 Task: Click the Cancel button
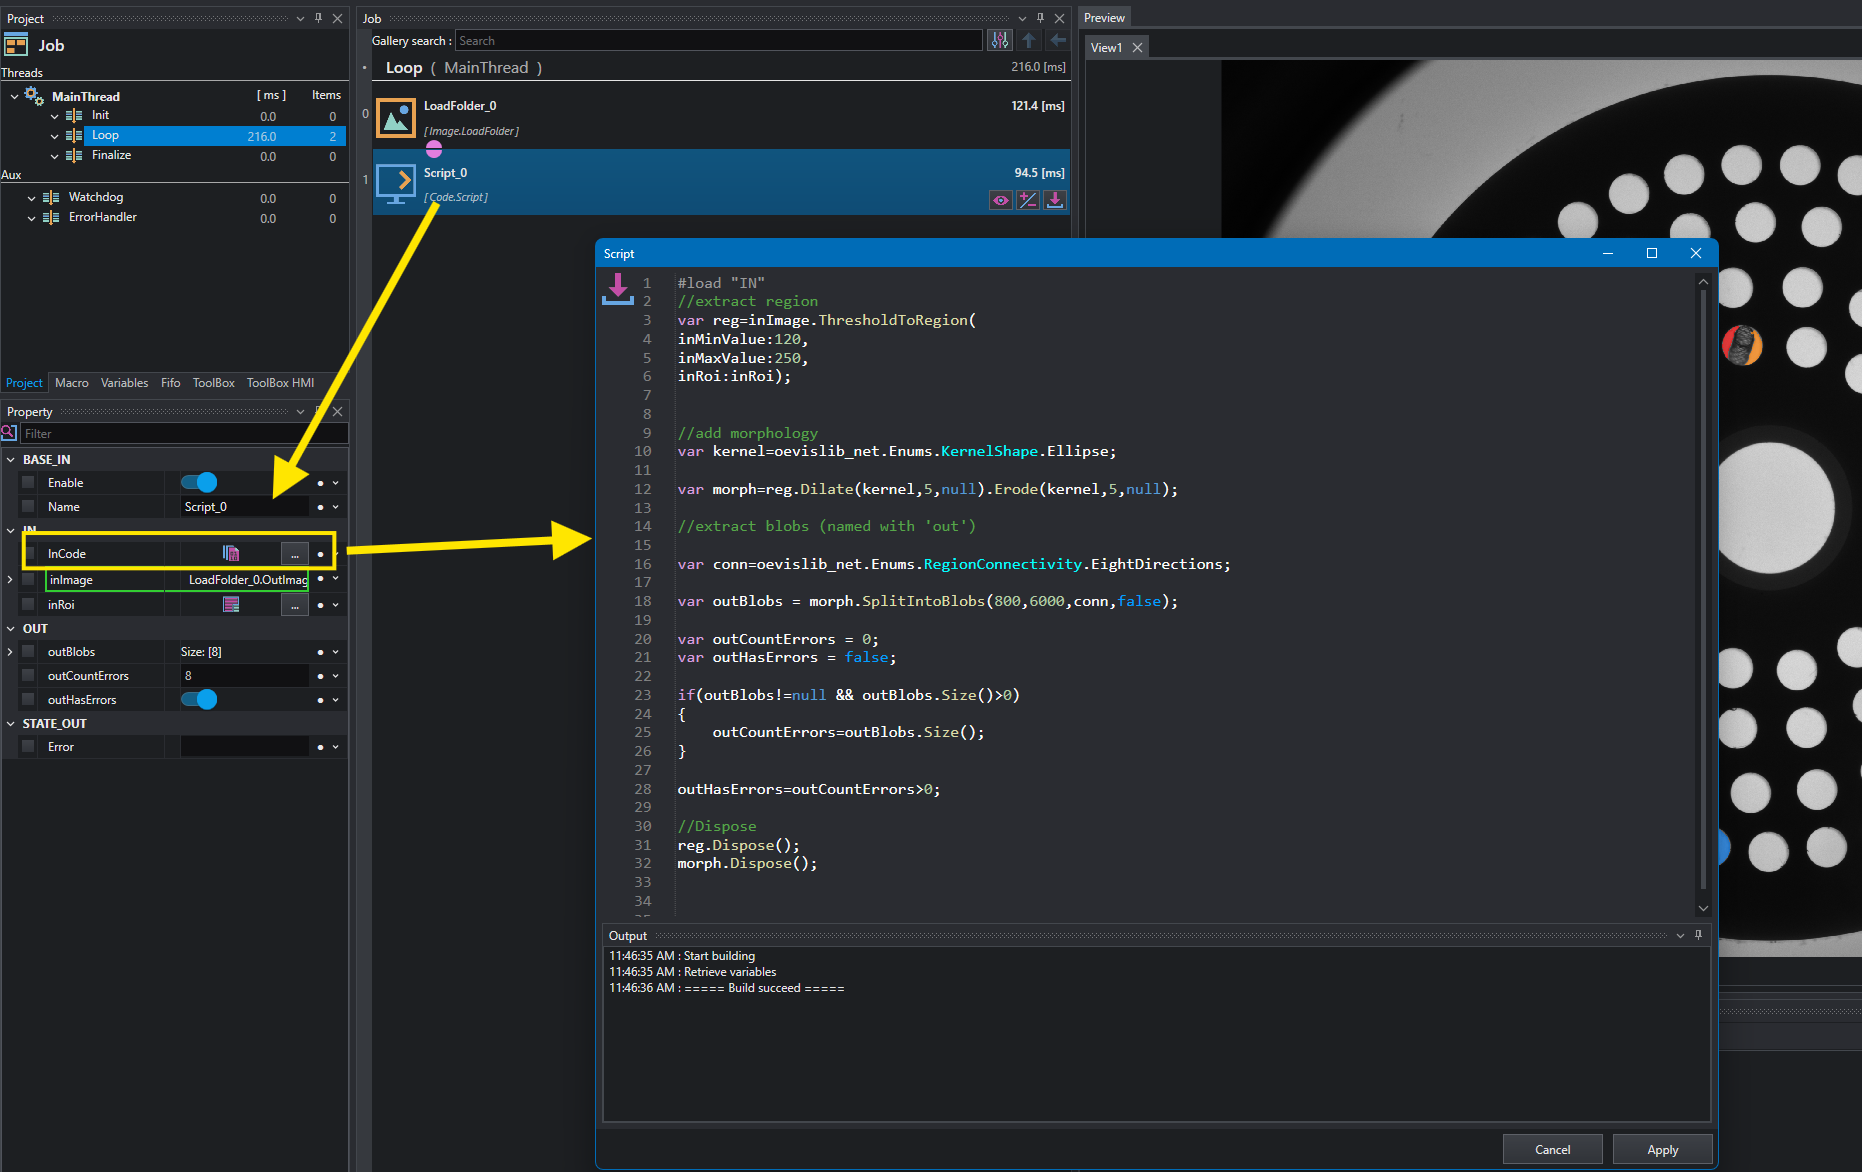pyautogui.click(x=1552, y=1150)
